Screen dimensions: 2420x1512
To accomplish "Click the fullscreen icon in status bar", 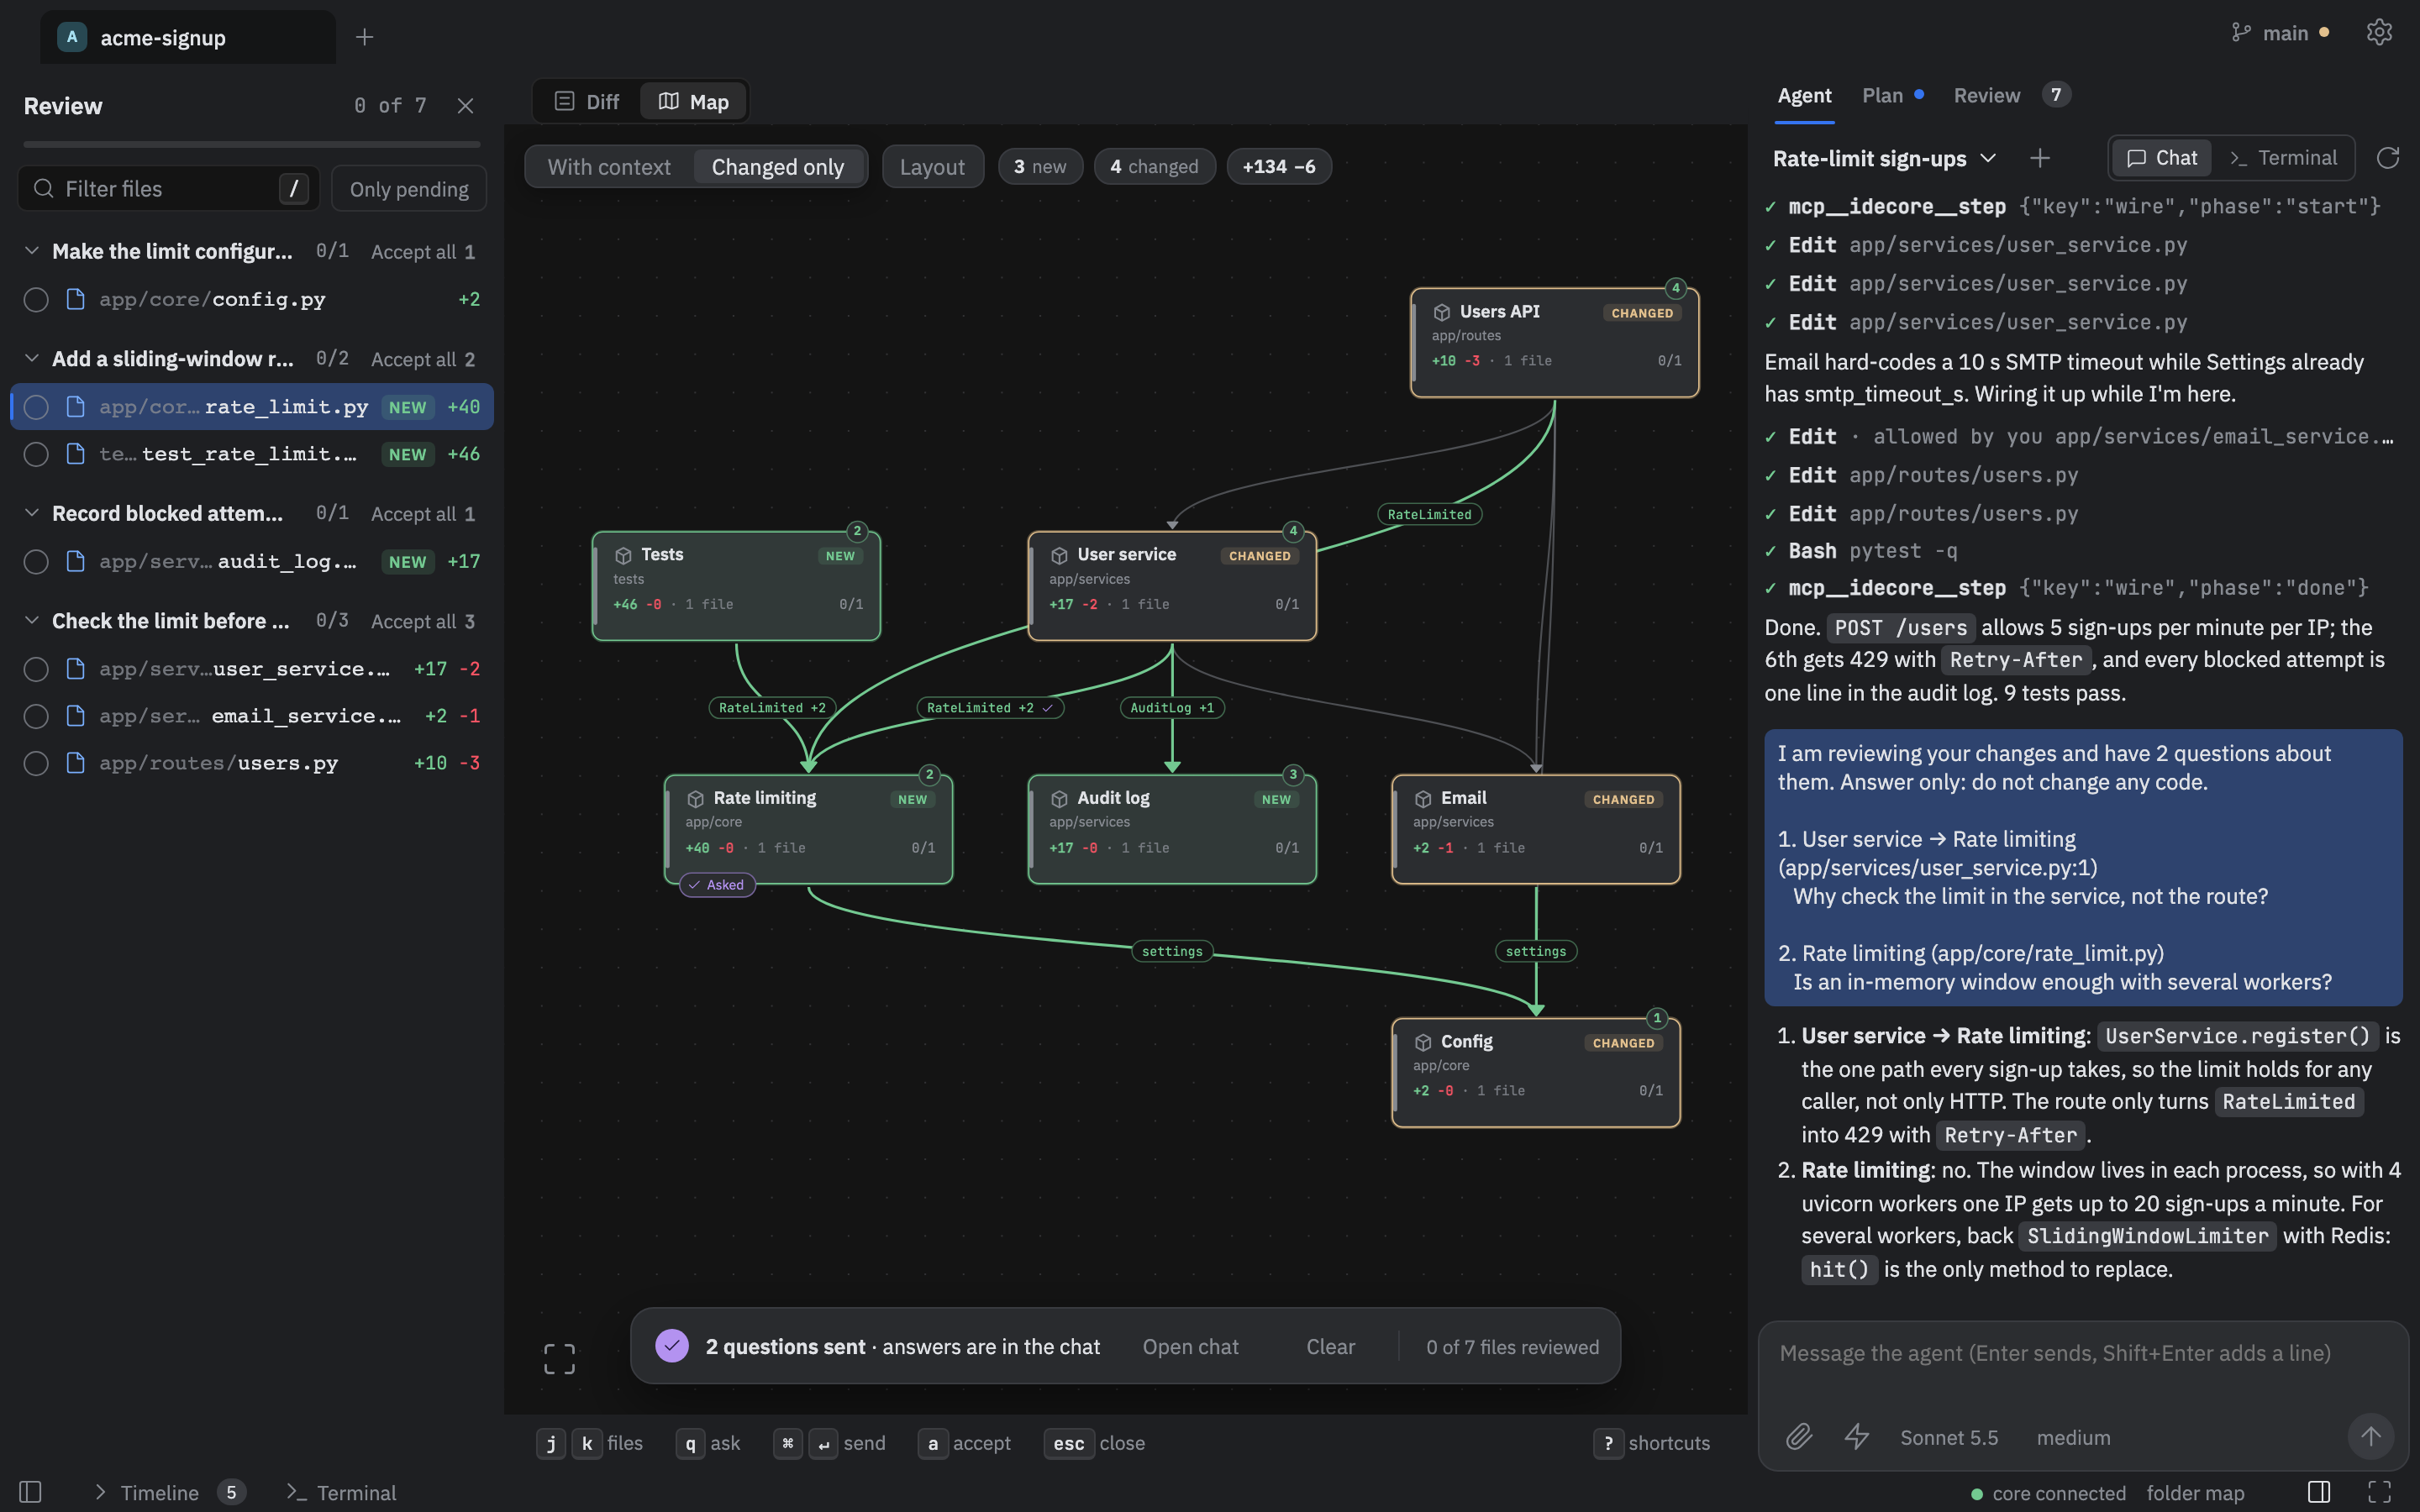I will coord(2380,1492).
